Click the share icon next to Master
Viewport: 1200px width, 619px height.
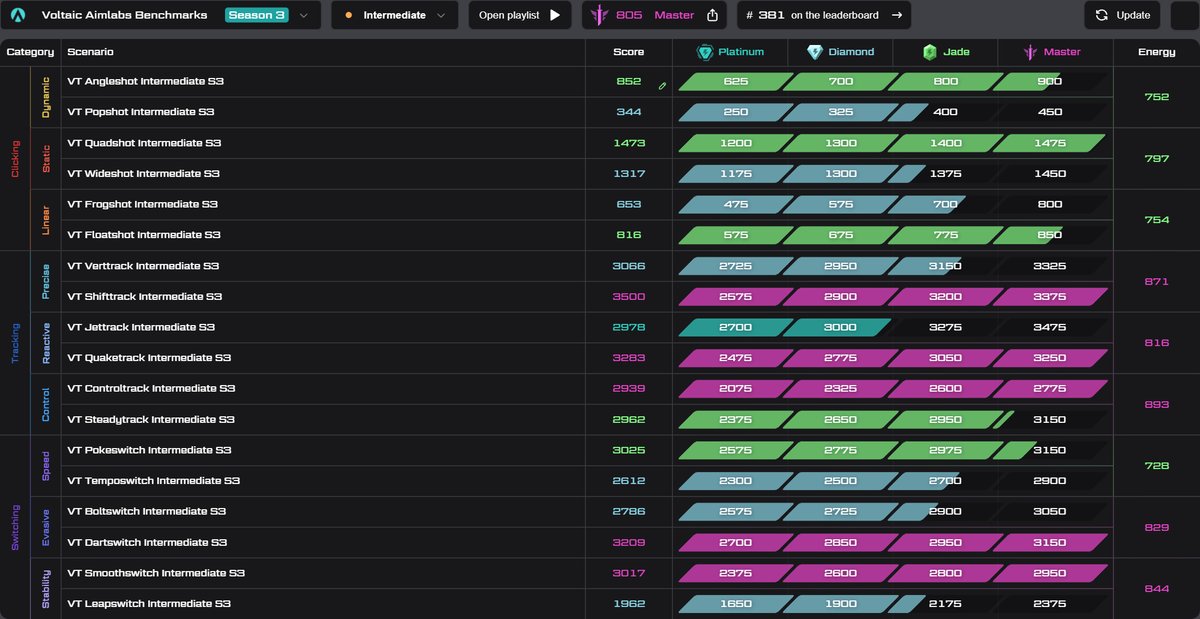(x=712, y=15)
